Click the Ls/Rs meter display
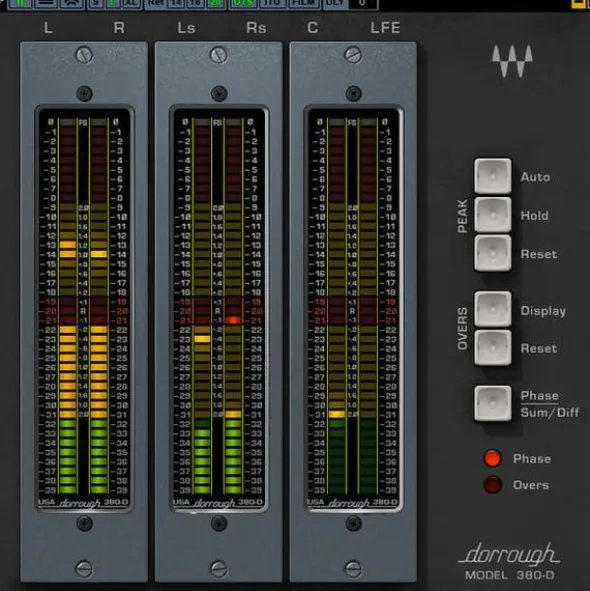This screenshot has height=591, width=590. (219, 308)
